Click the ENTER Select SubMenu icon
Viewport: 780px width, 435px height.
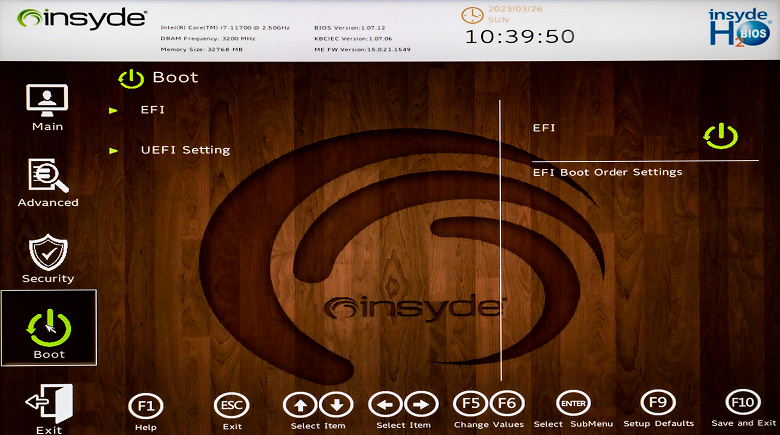[573, 403]
